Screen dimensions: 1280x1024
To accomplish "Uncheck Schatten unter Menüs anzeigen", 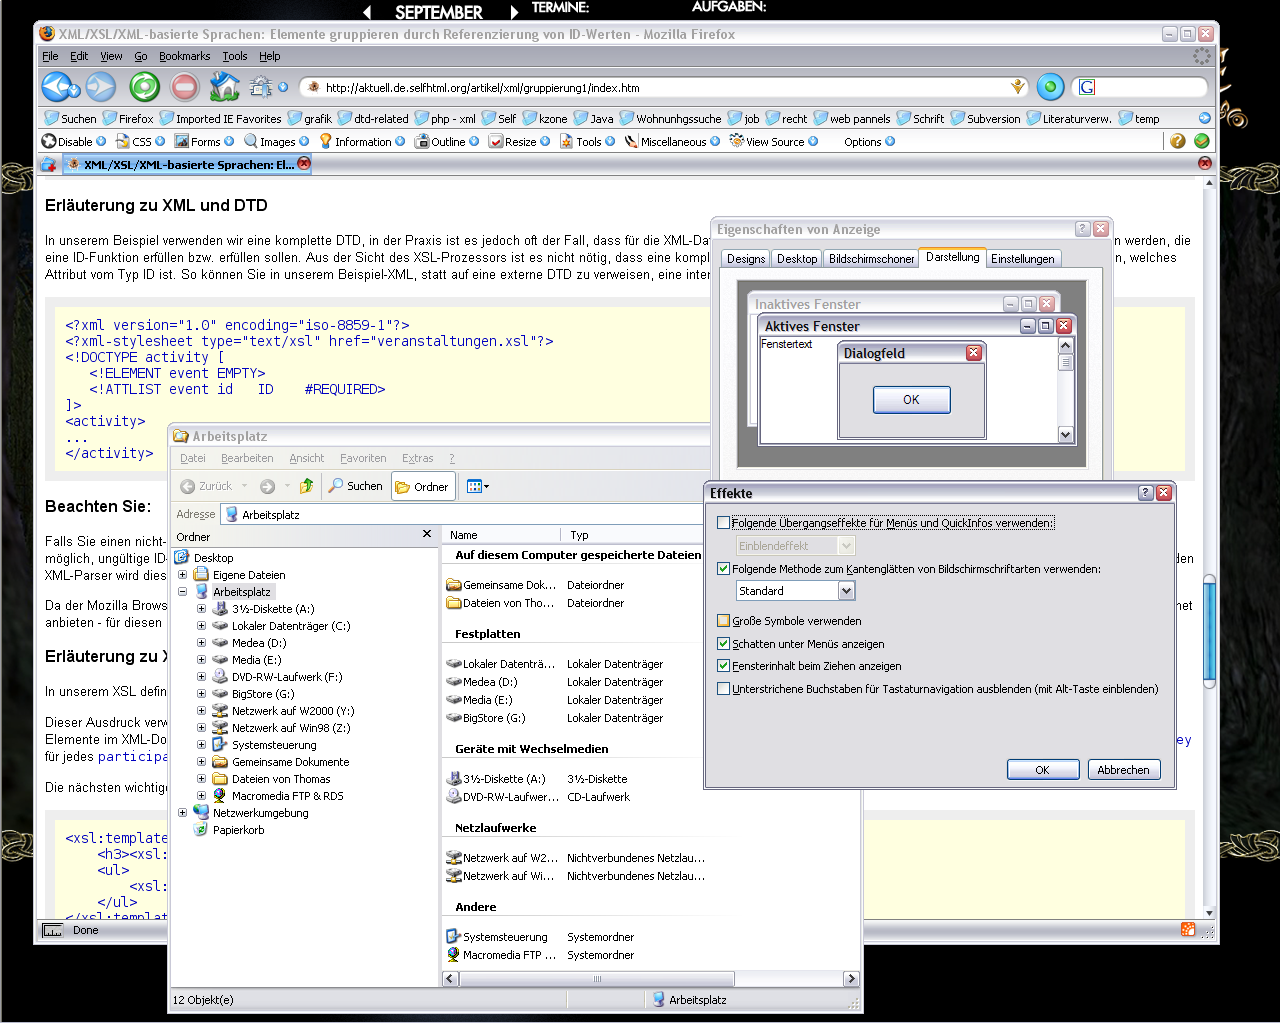I will (x=724, y=644).
